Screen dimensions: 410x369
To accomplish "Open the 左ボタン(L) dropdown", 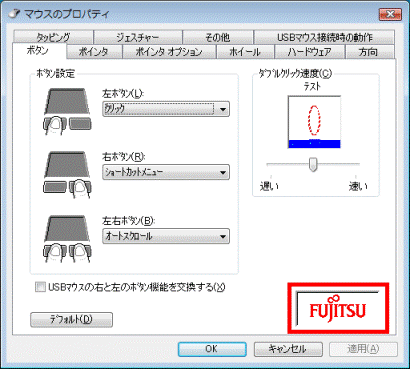I will 166,109.
